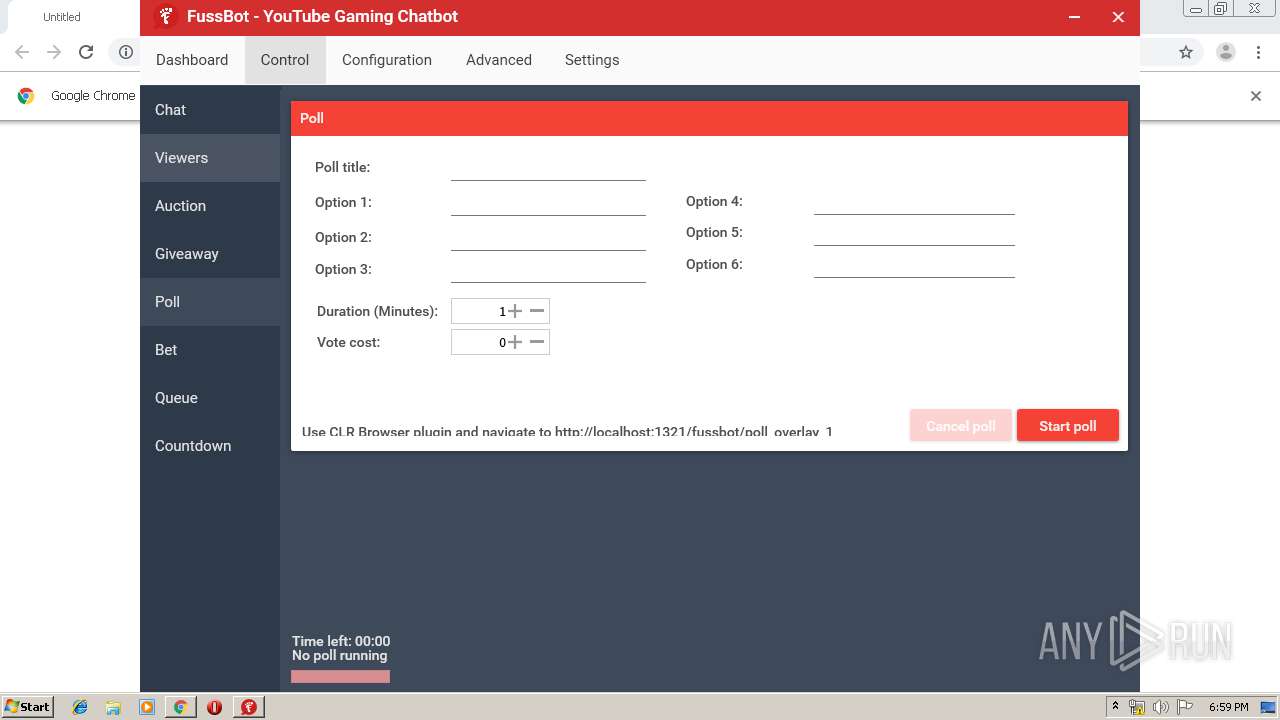
Task: Switch to FussBot via taskbar icon
Action: (248, 707)
